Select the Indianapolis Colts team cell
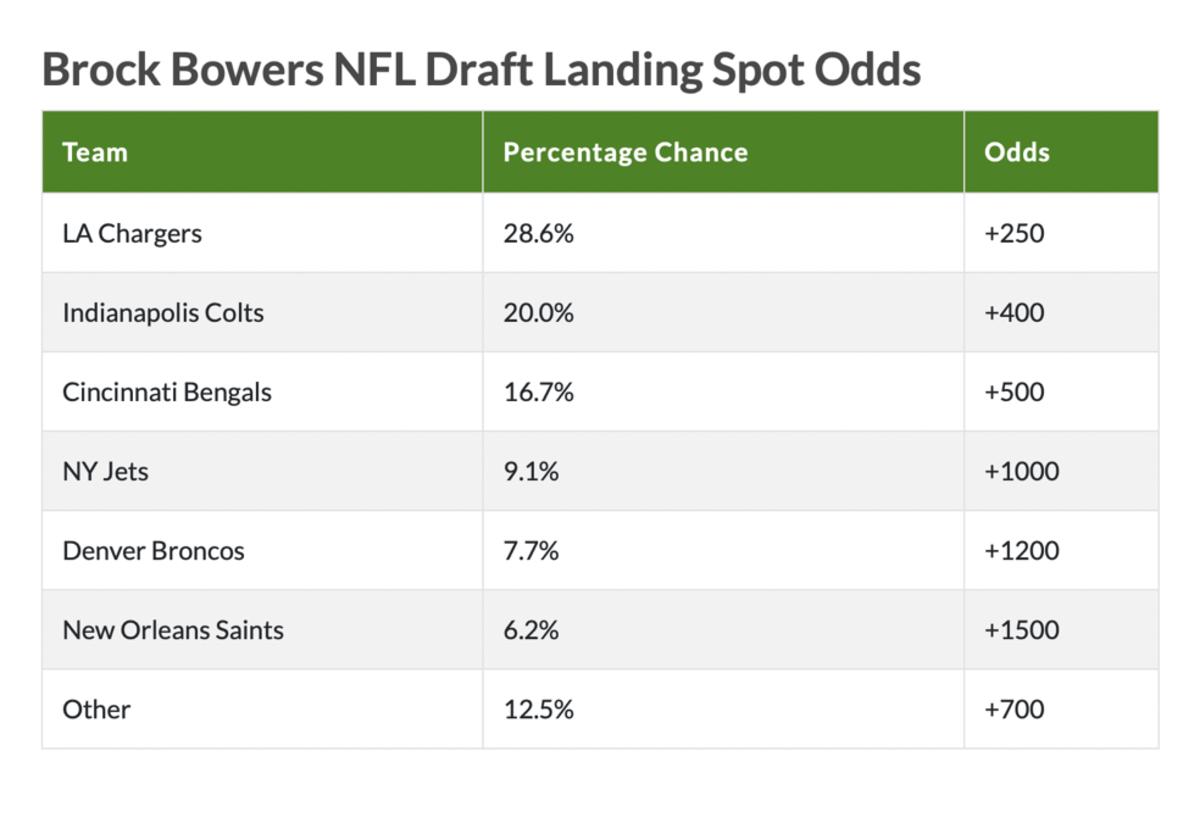This screenshot has width=1200, height=834. (x=262, y=312)
